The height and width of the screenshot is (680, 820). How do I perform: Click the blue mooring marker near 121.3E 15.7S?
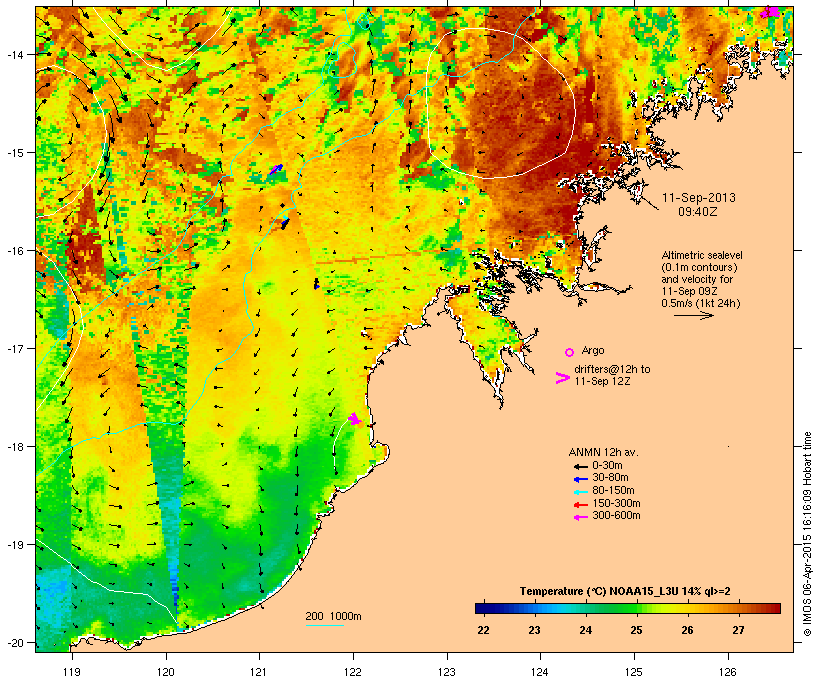[285, 223]
